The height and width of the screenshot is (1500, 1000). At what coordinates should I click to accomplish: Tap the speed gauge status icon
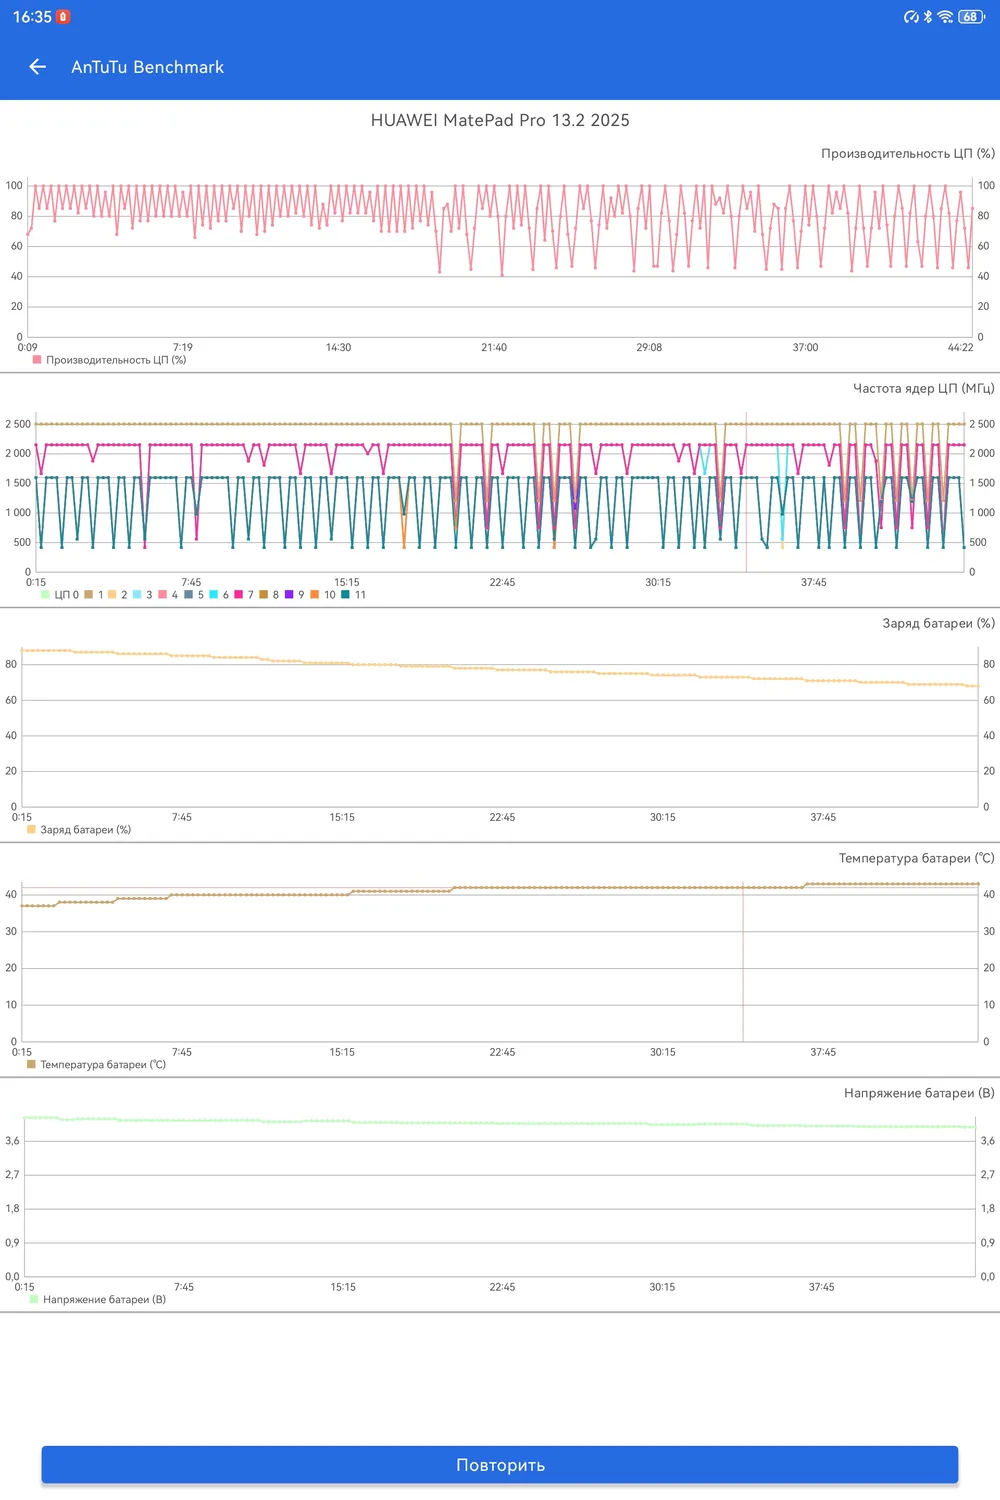click(x=911, y=17)
